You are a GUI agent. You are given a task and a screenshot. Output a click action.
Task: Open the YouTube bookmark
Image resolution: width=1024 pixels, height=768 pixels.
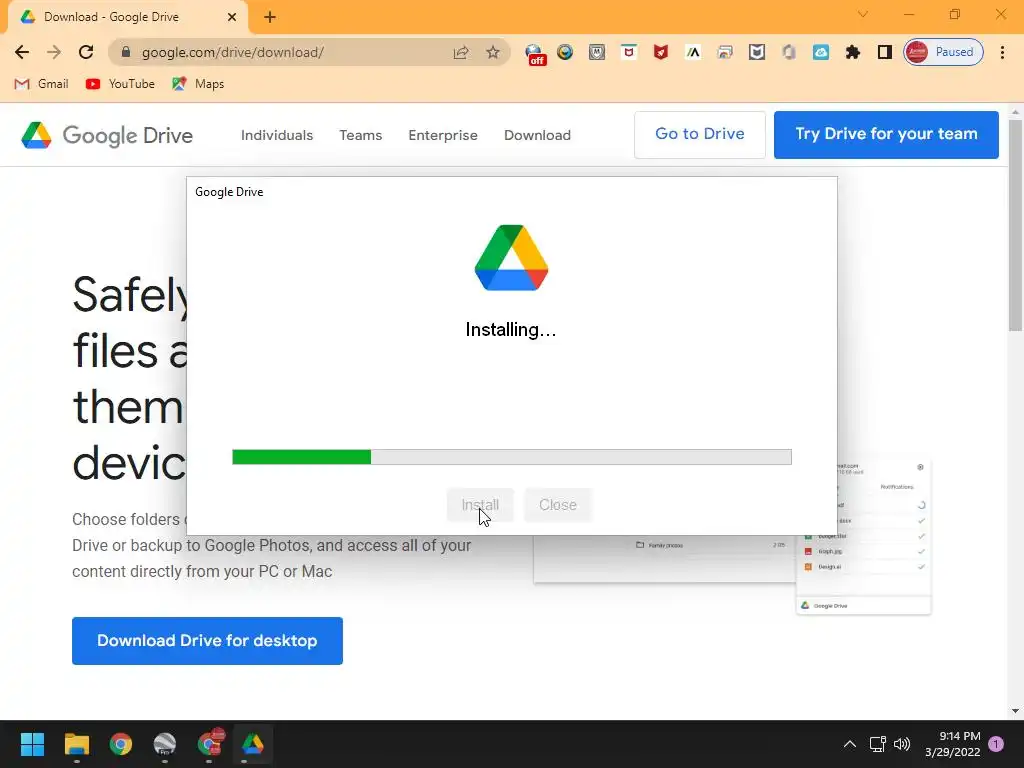[120, 84]
